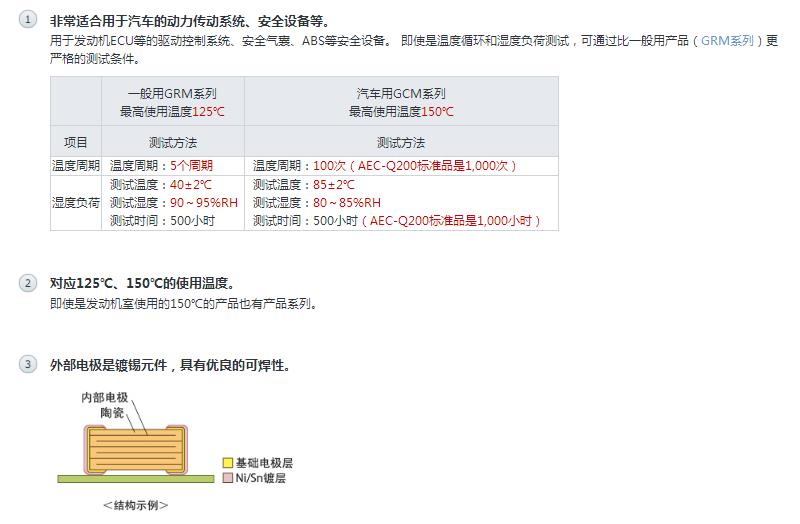Viewport: 800px width, 524px height.
Task: Click the 严格的测试条件 paragraph line
Action: click(95, 59)
